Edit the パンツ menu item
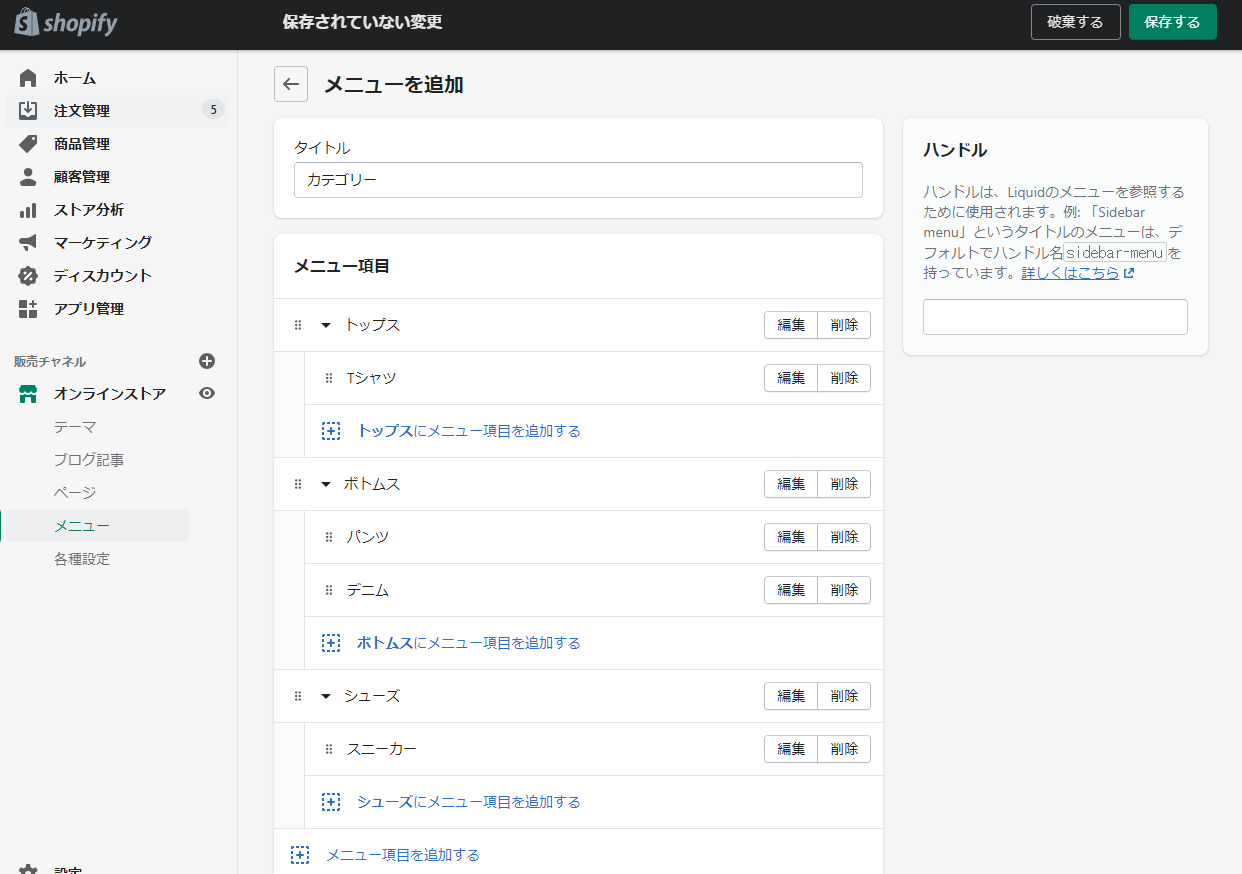The image size is (1242, 874). pos(791,537)
